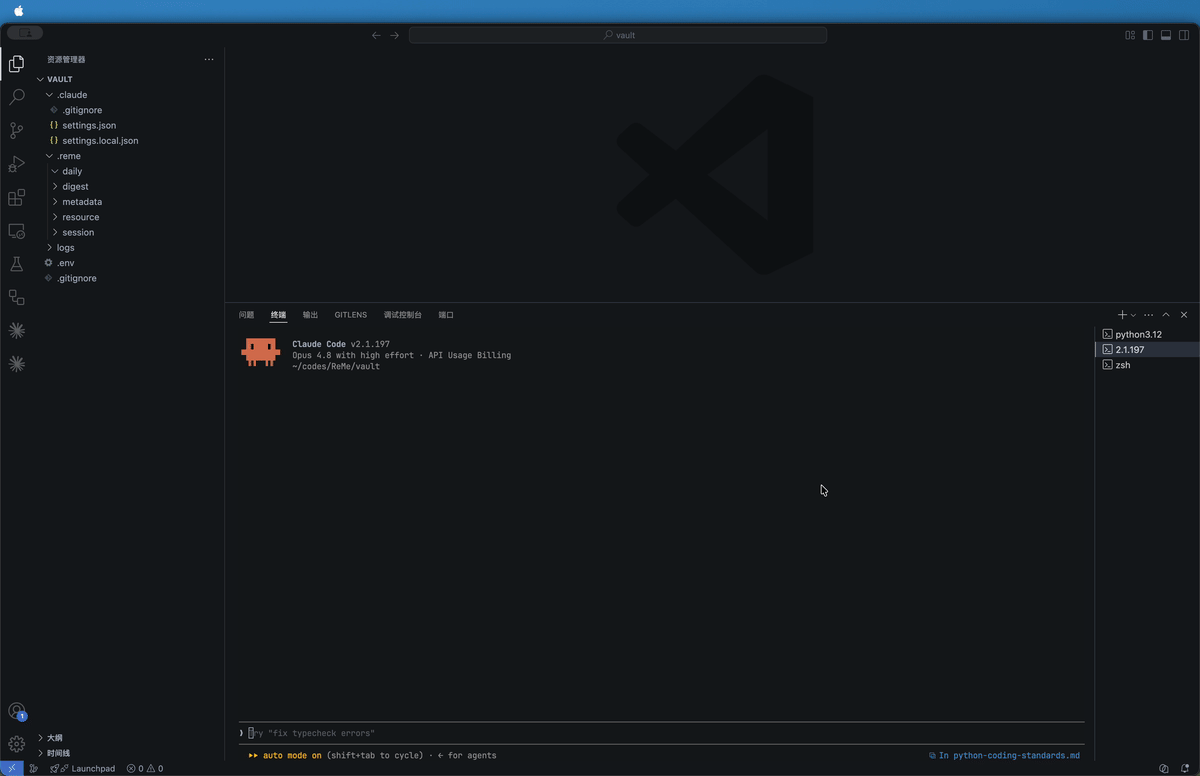Expand the session folder

tap(130, 232)
